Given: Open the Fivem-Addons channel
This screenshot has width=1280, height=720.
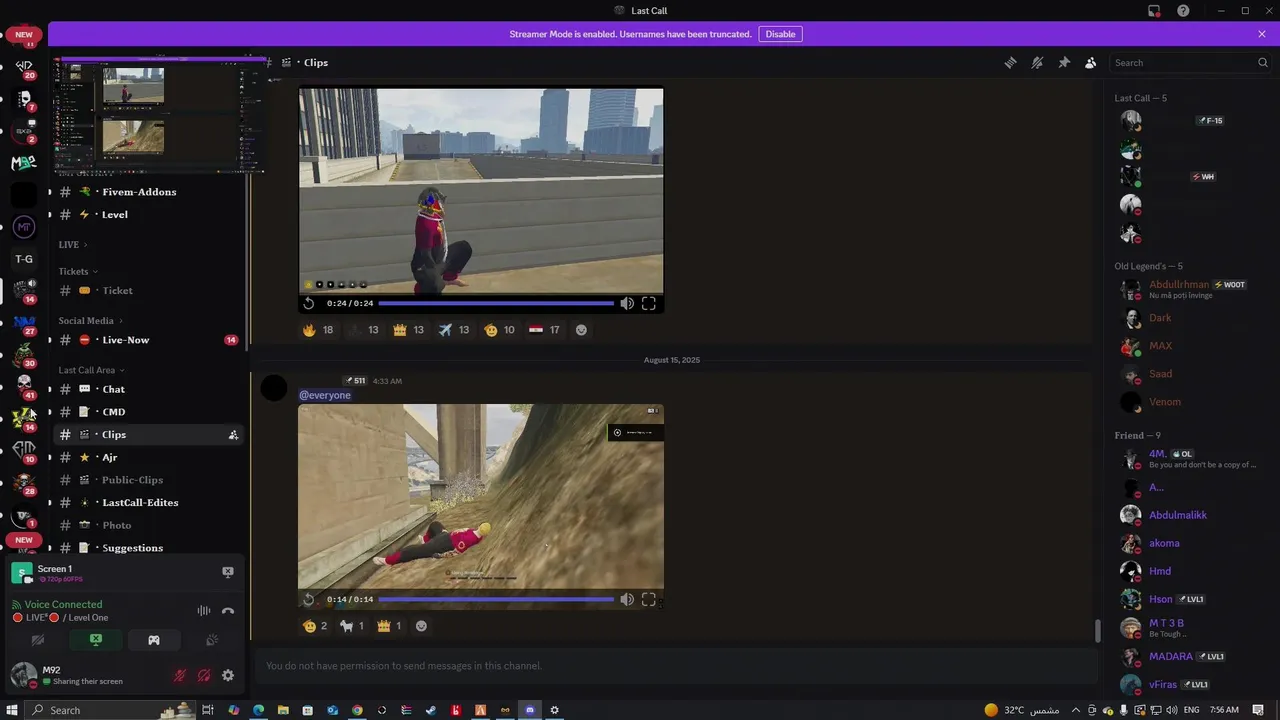Looking at the screenshot, I should 147,192.
